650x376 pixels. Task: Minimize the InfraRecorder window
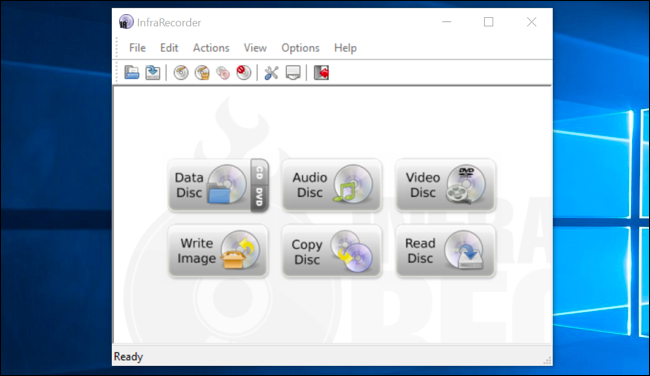(446, 22)
